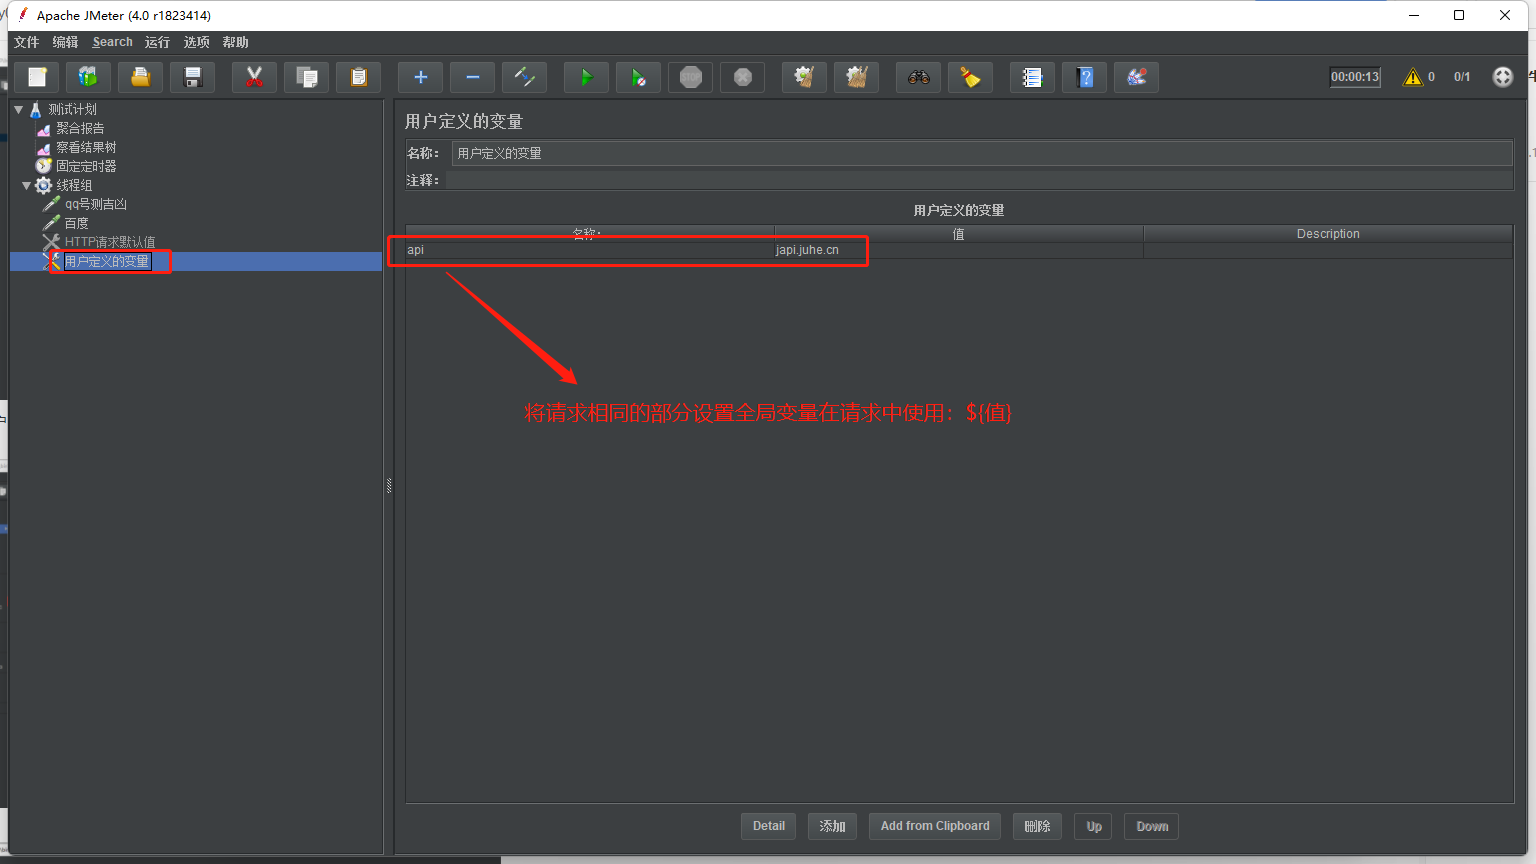This screenshot has width=1536, height=864.
Task: Click the Open file folder icon
Action: (141, 77)
